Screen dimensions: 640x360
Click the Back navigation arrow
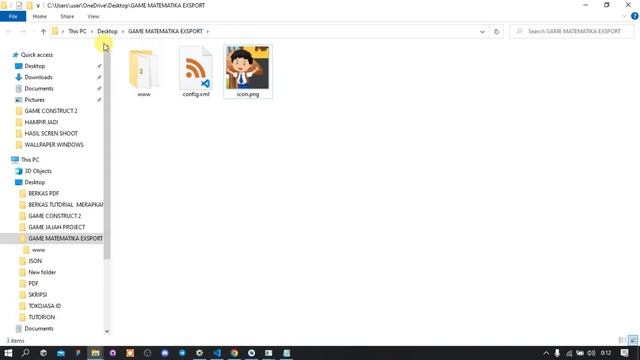[9, 31]
